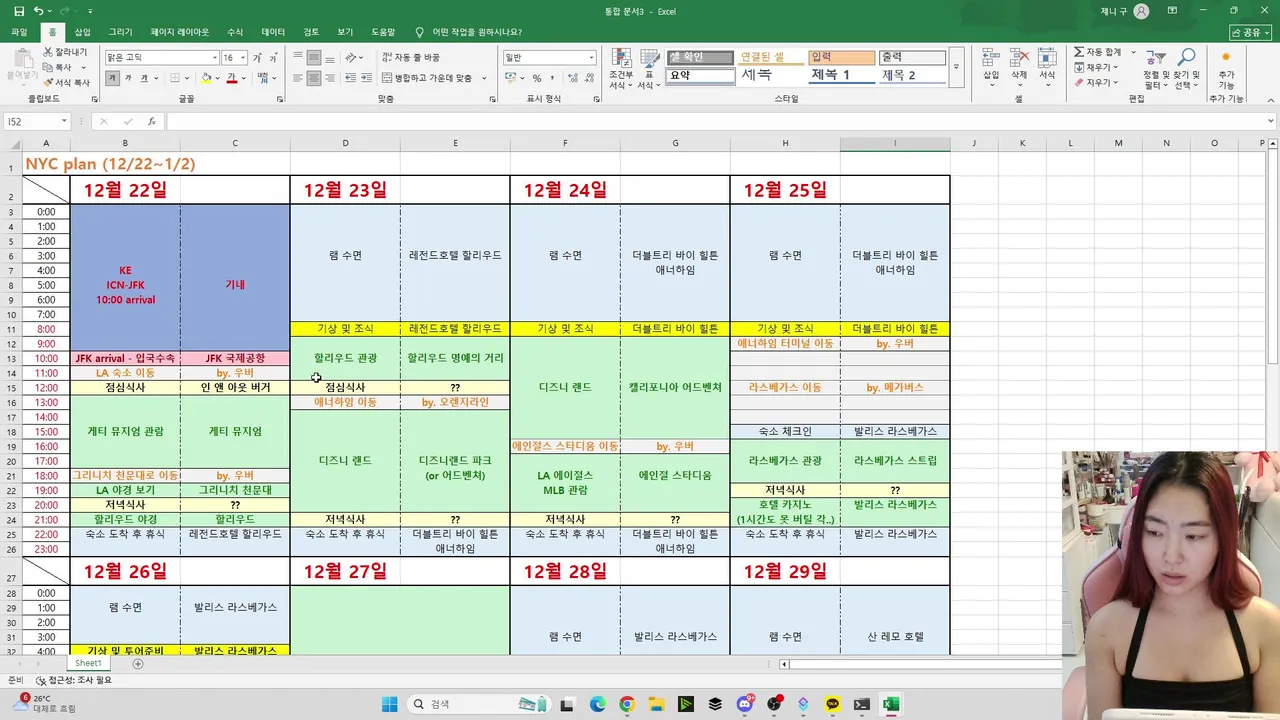Open font color dropdown arrow
Viewport: 1280px width, 720px height.
coord(243,78)
